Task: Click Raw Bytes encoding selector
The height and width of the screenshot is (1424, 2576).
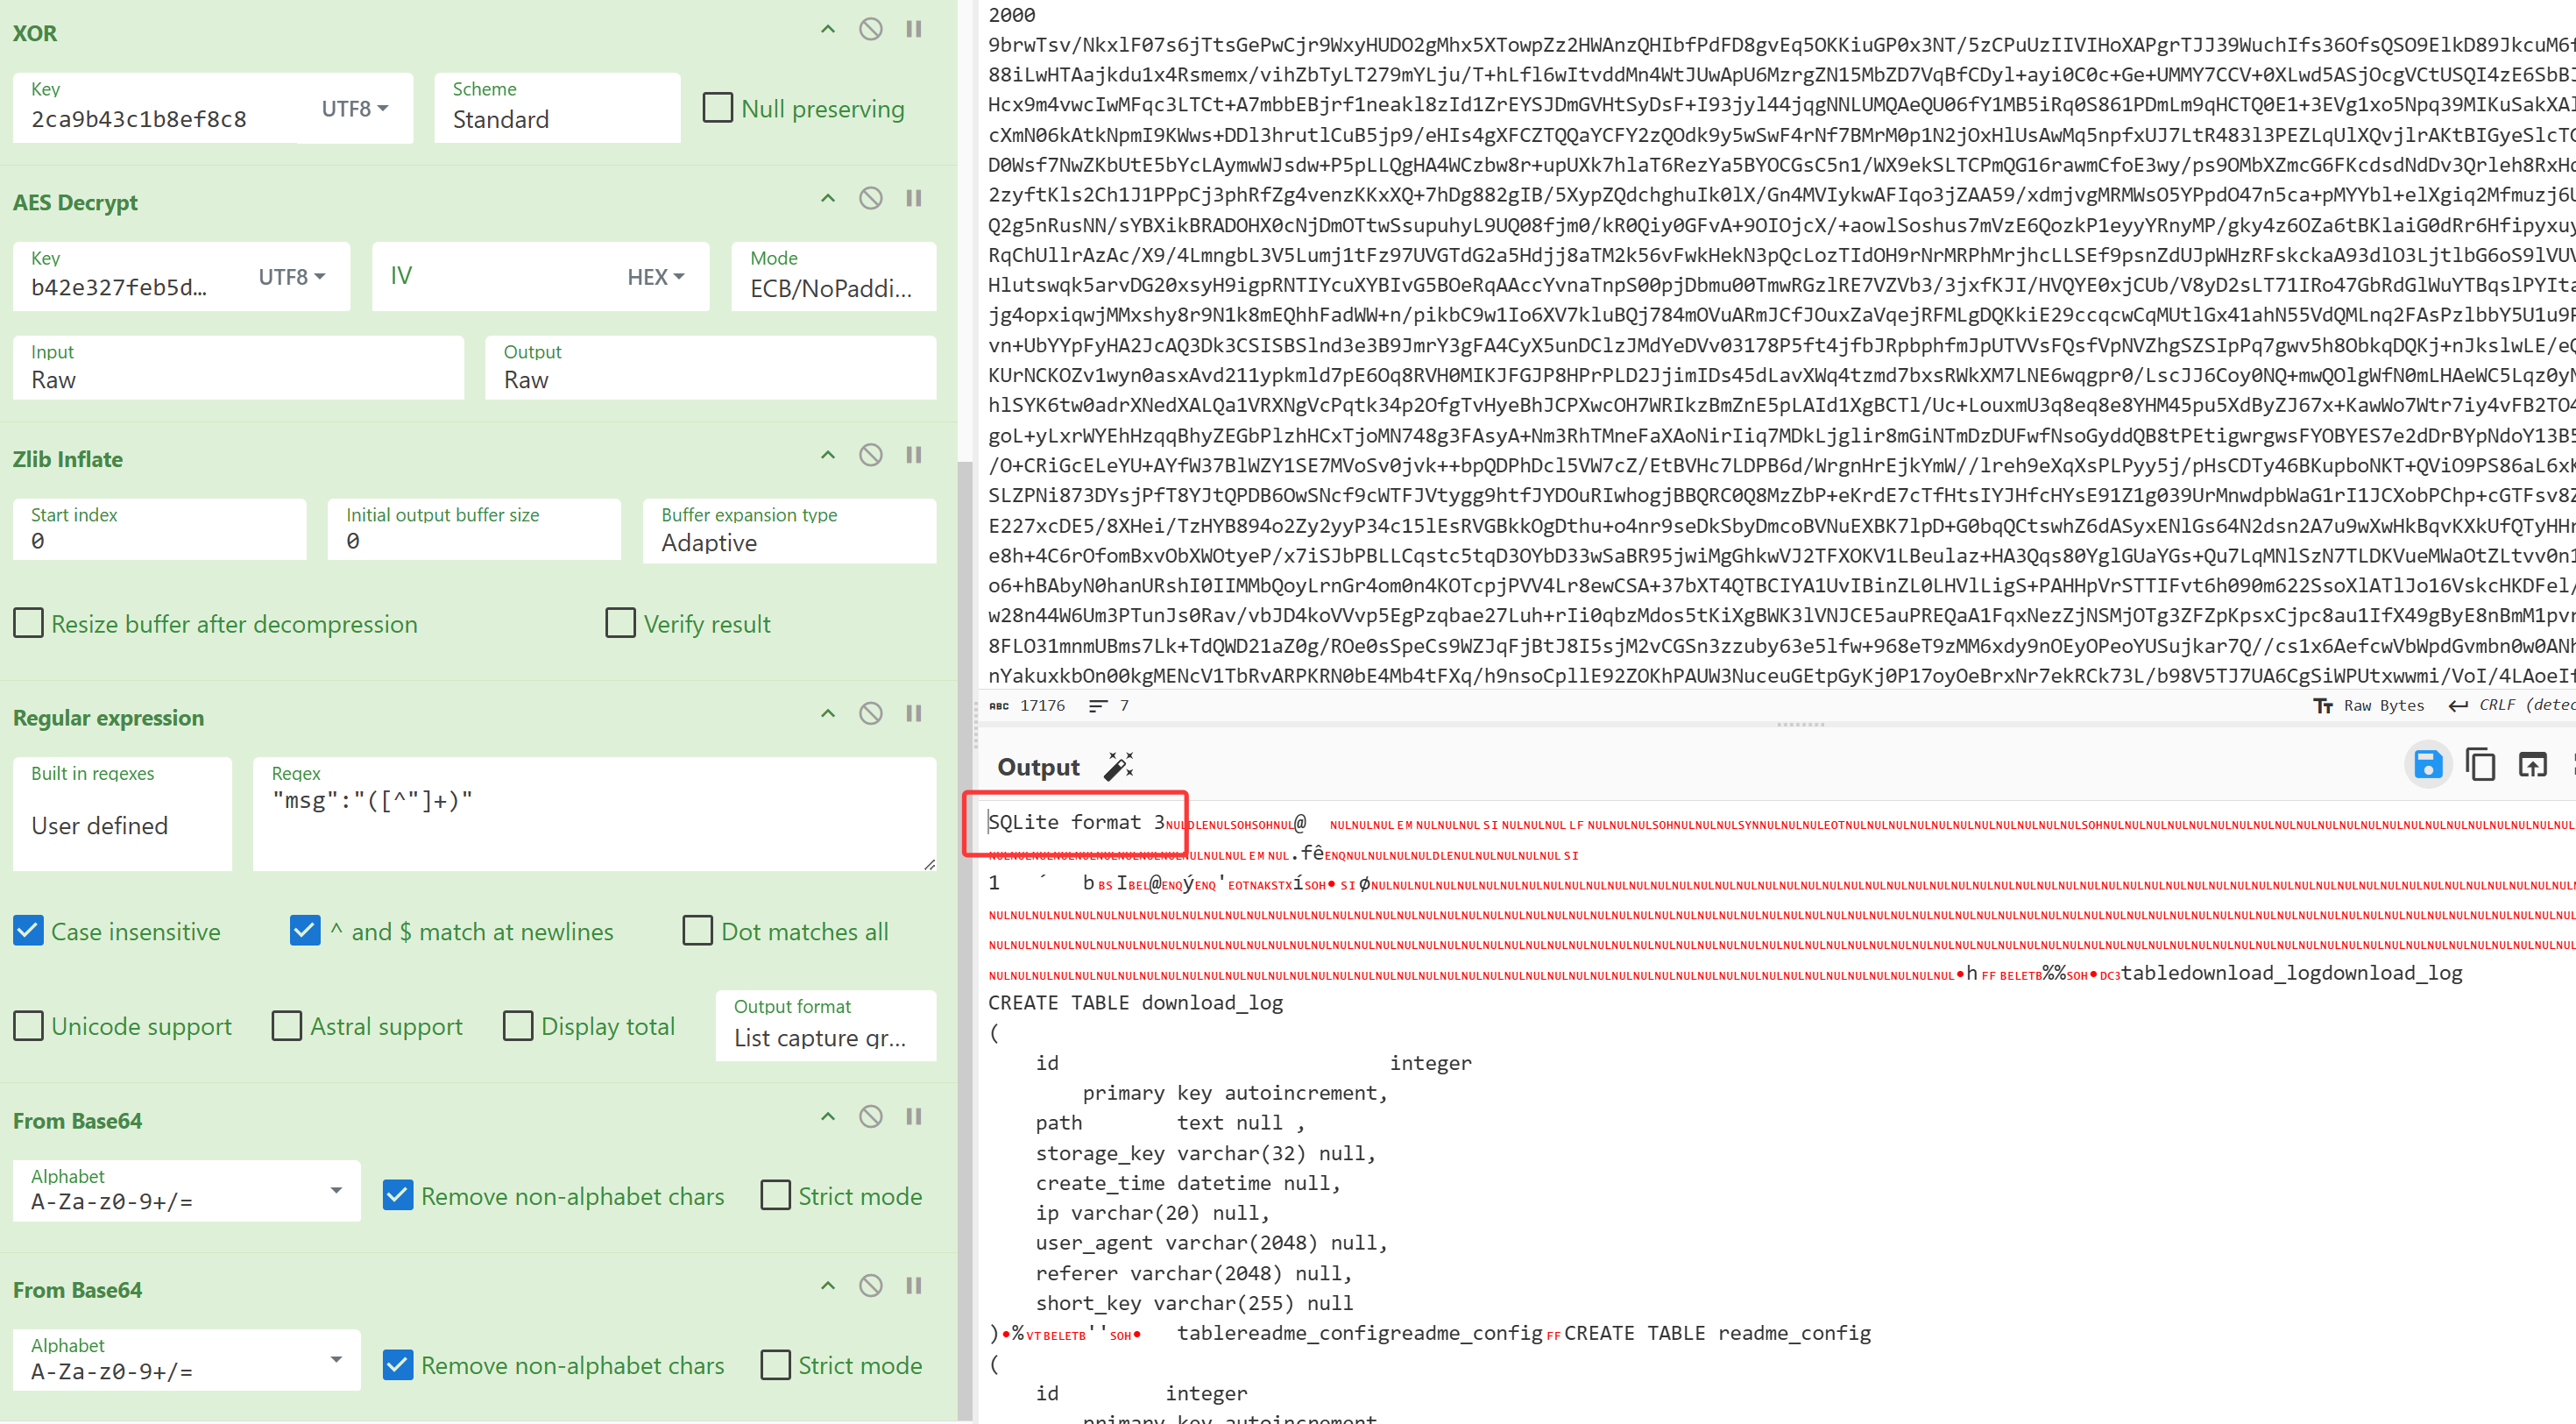Action: pos(2369,706)
